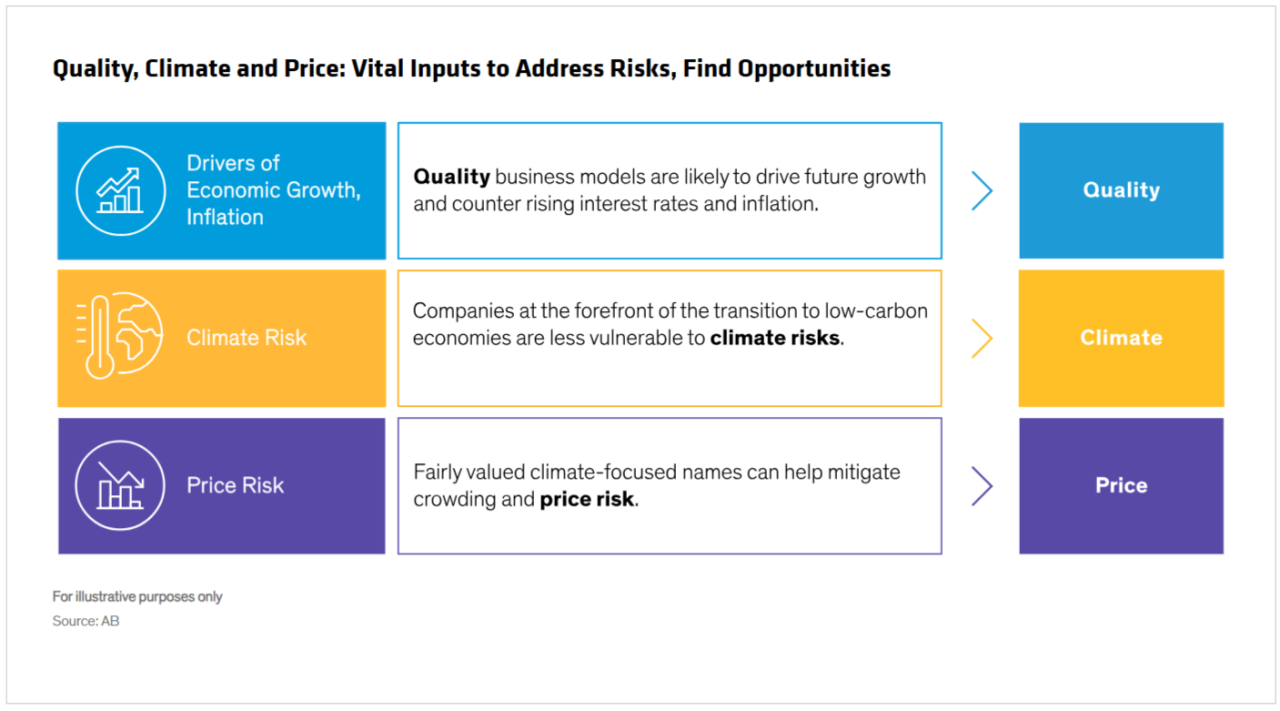Click the yellow chevron arrow beside Climate
1280x711 pixels.
[982, 338]
